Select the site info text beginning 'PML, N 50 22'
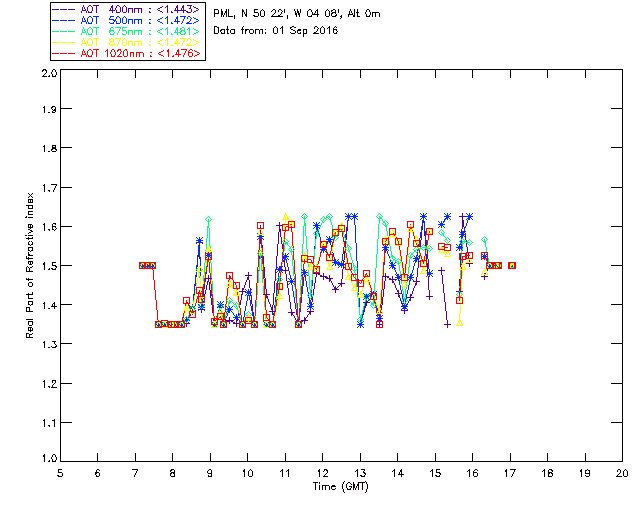 click(x=297, y=14)
